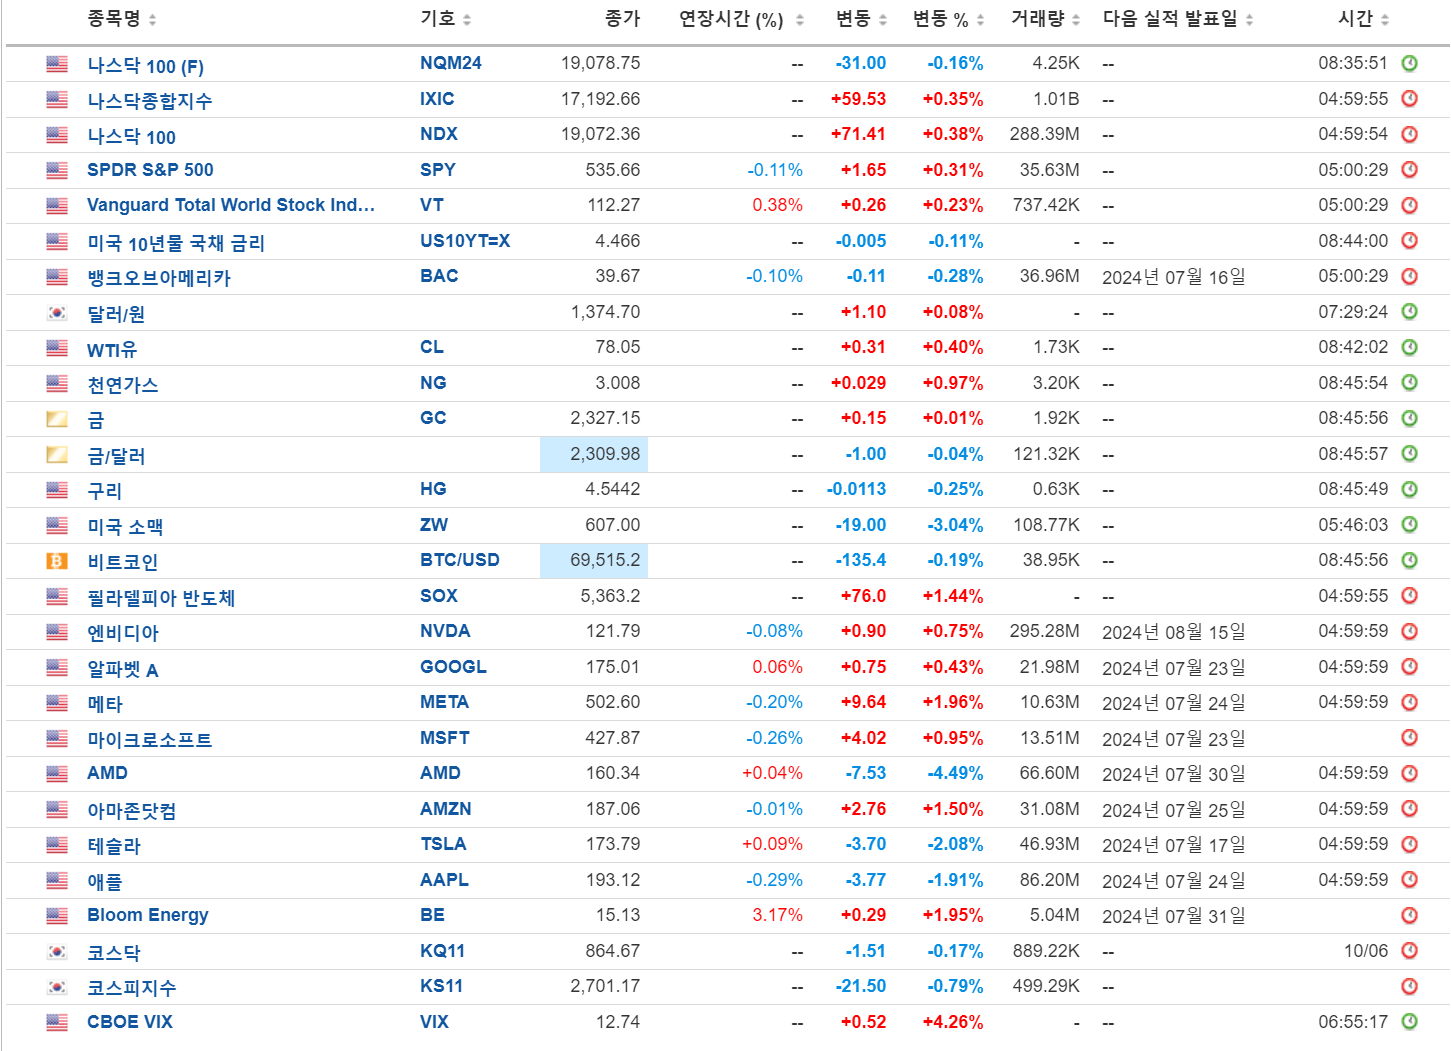The width and height of the screenshot is (1451, 1051).
Task: Click the Korean flag icon next to 코스닥
Action: [57, 951]
